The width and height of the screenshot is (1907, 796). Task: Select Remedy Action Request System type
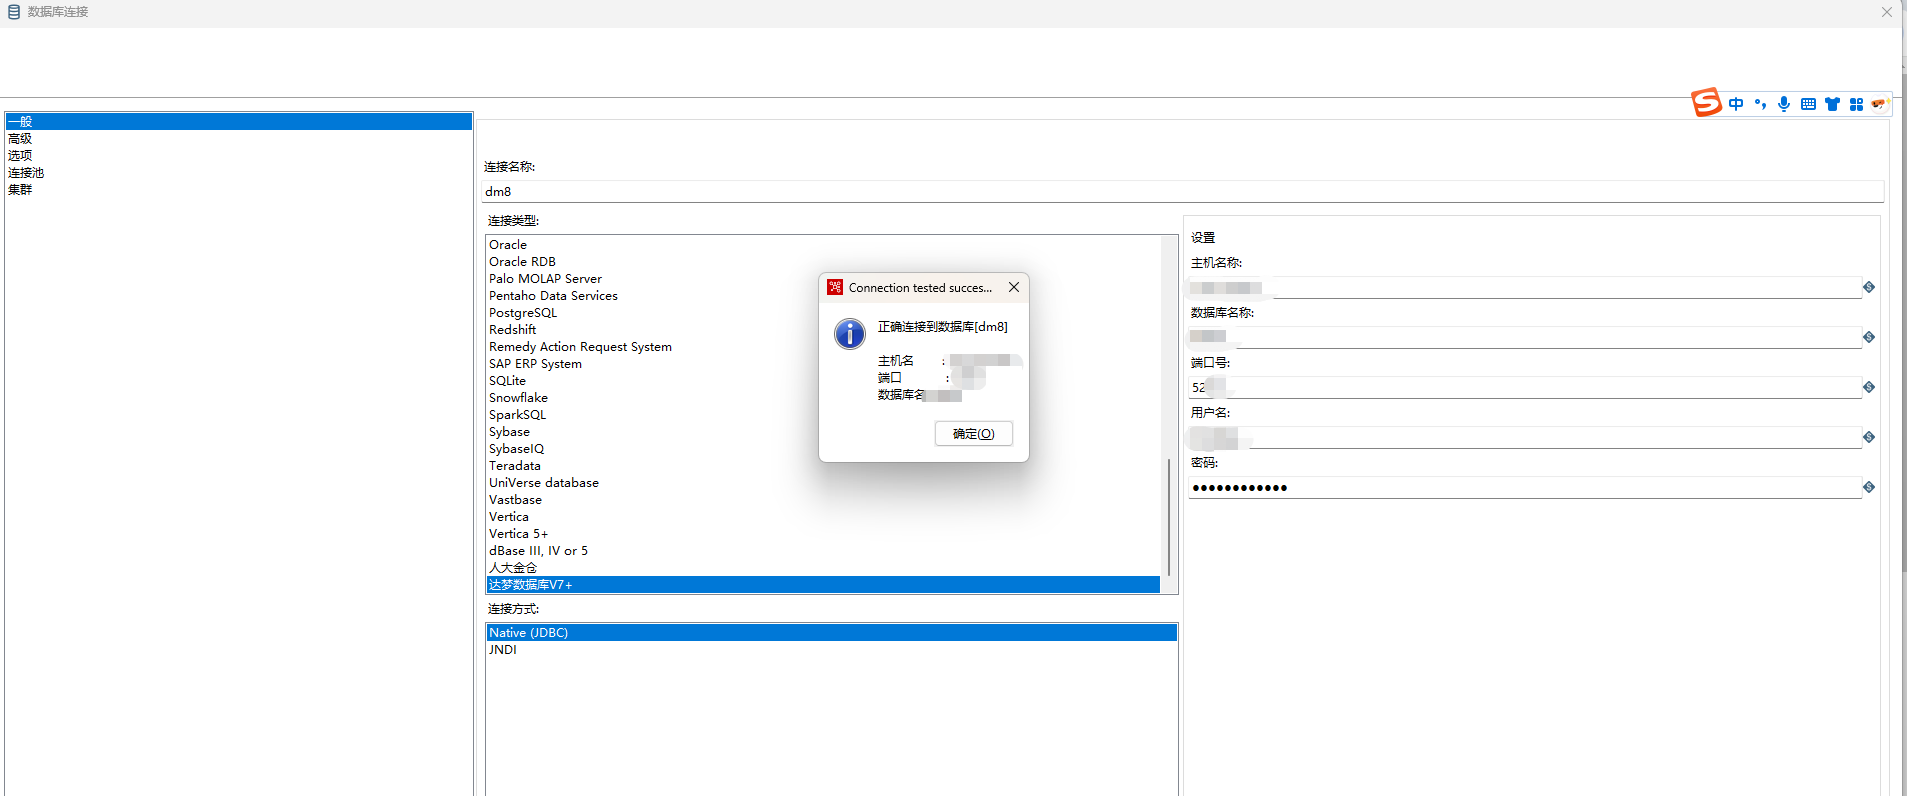click(x=823, y=347)
